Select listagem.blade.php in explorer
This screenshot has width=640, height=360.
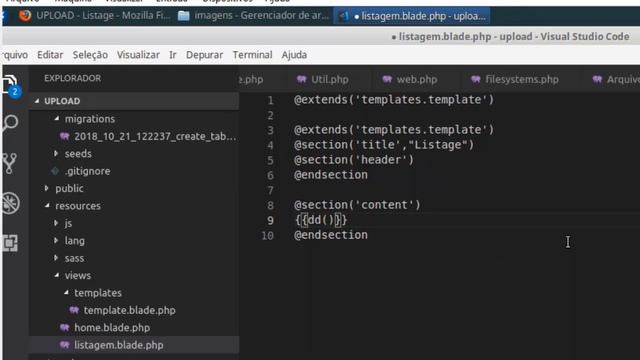[x=134, y=345]
